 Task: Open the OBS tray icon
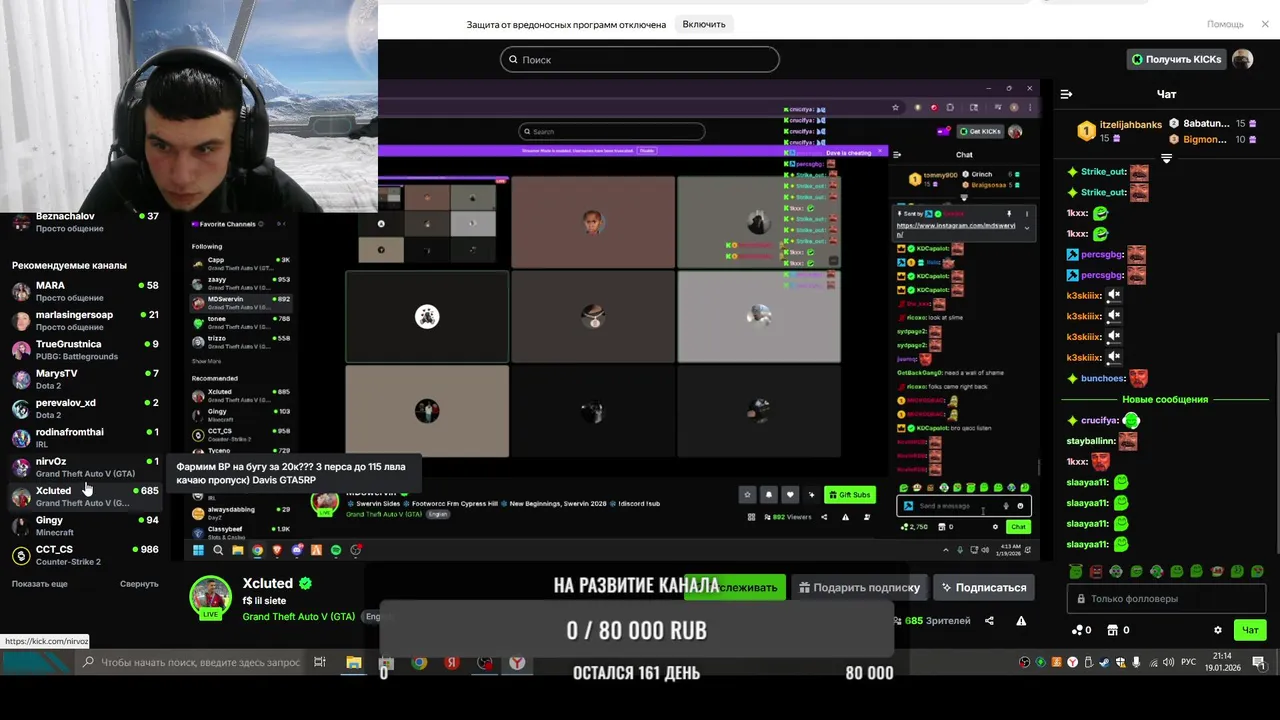pyautogui.click(x=1025, y=662)
